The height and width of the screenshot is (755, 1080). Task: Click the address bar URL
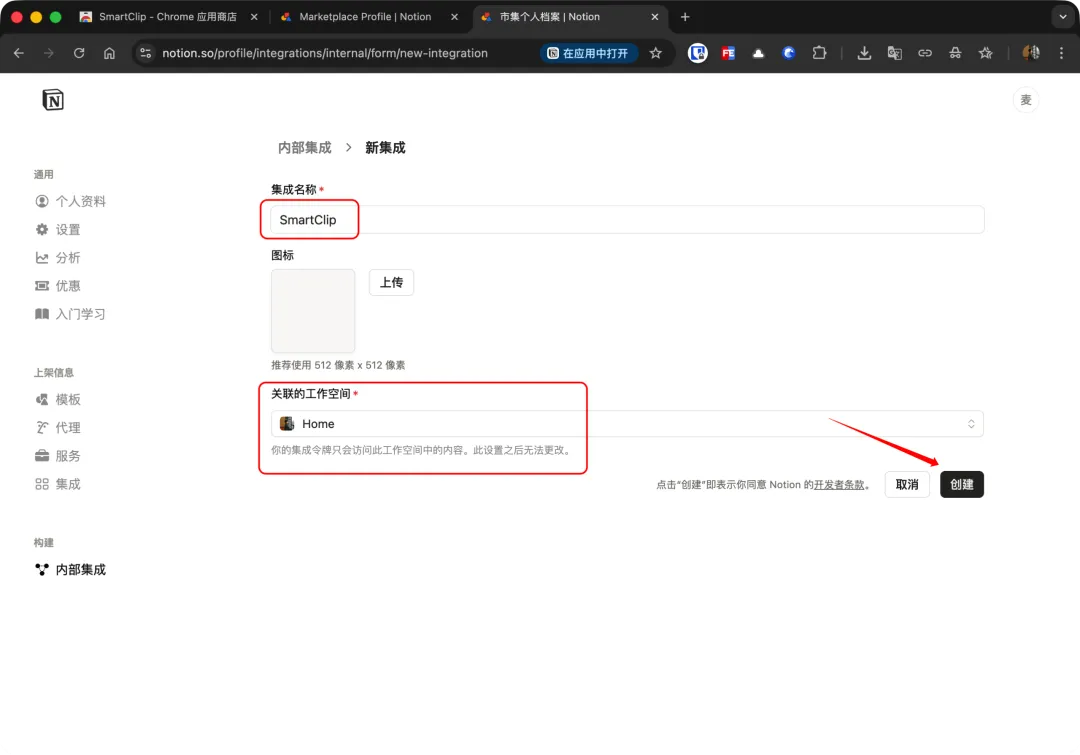pos(325,53)
